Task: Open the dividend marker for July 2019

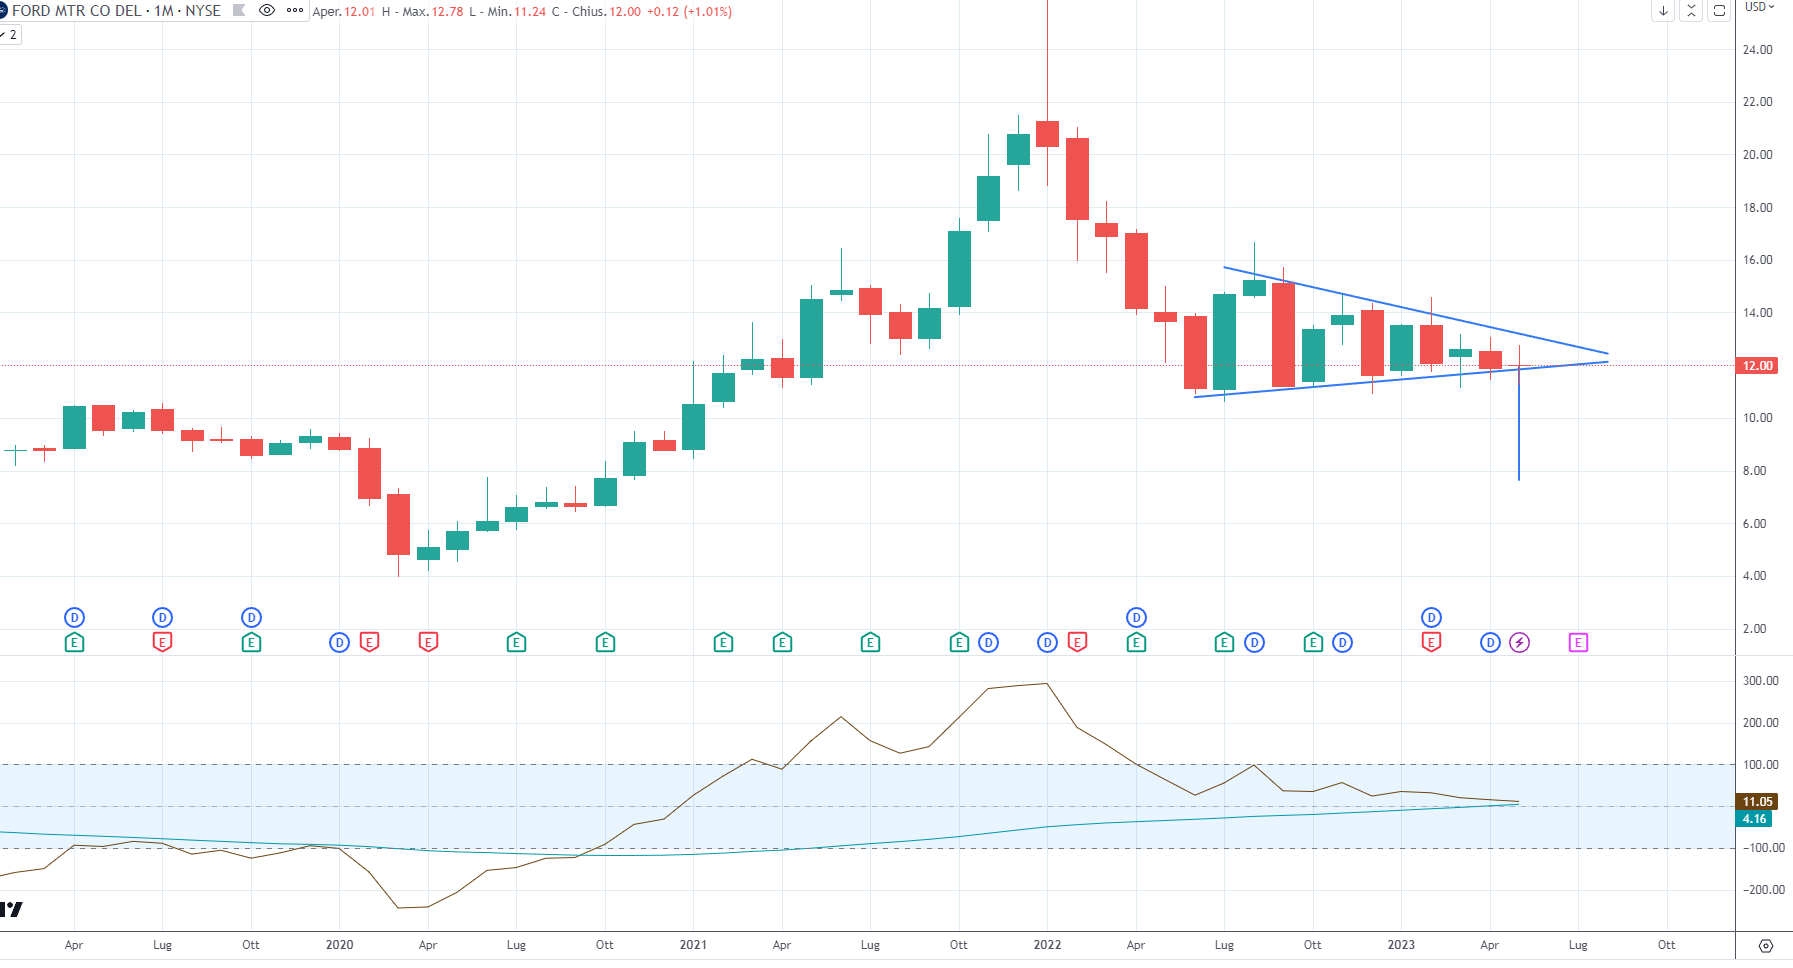Action: (162, 618)
